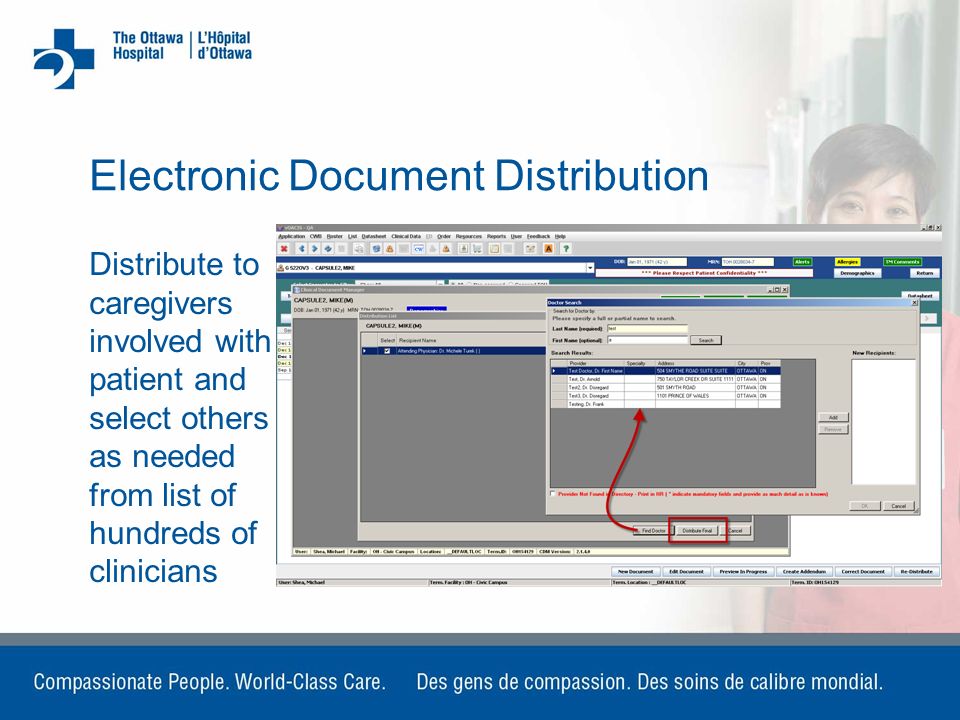This screenshot has height=720, width=960.
Task: Click the Last Name search field
Action: tap(647, 329)
